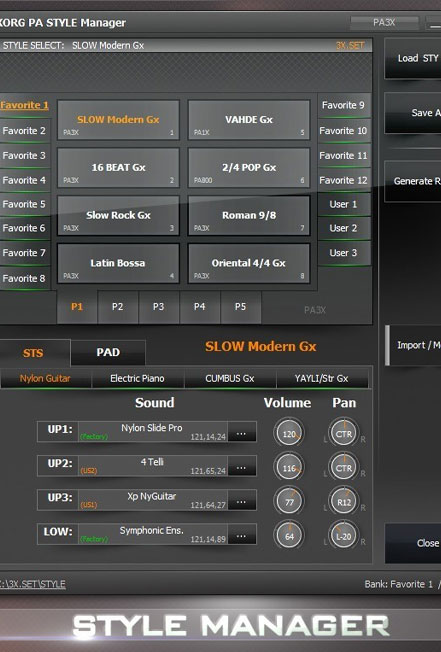Select the Latin Bossa style
This screenshot has height=652, width=441.
click(x=118, y=263)
